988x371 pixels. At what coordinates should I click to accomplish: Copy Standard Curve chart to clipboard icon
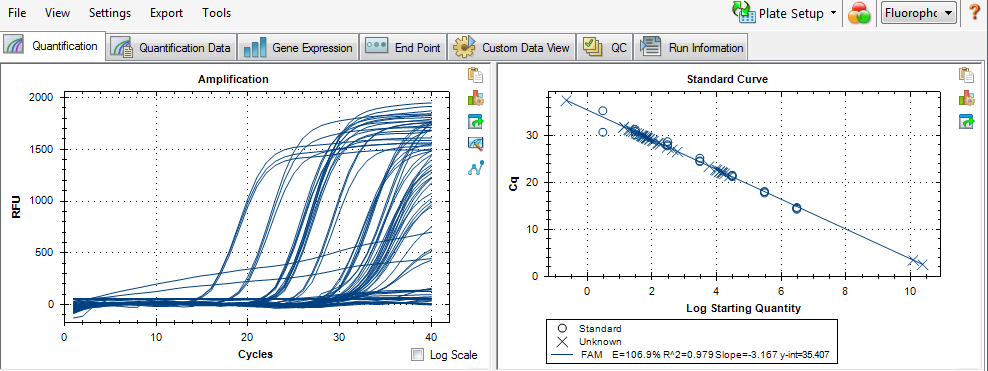tap(967, 75)
